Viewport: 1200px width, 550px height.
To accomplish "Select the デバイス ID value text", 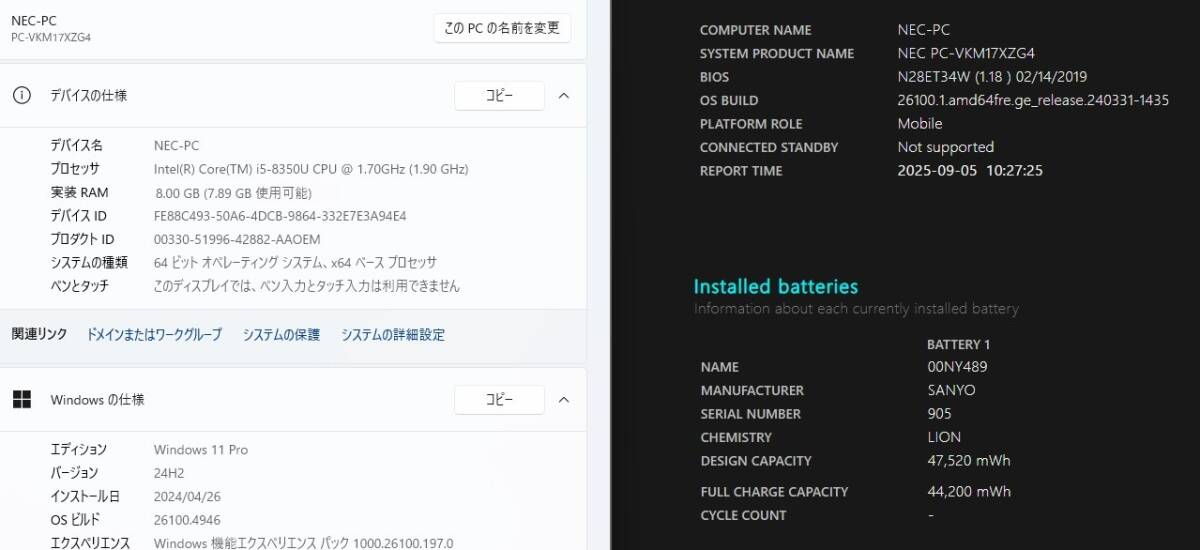I will click(x=280, y=216).
